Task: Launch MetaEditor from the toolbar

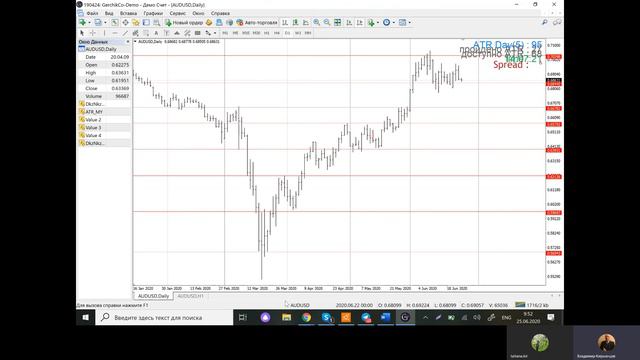Action: 209,22
